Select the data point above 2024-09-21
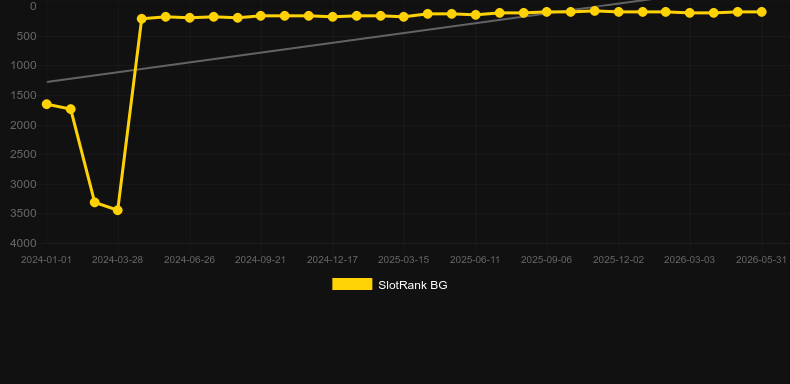 [x=260, y=16]
